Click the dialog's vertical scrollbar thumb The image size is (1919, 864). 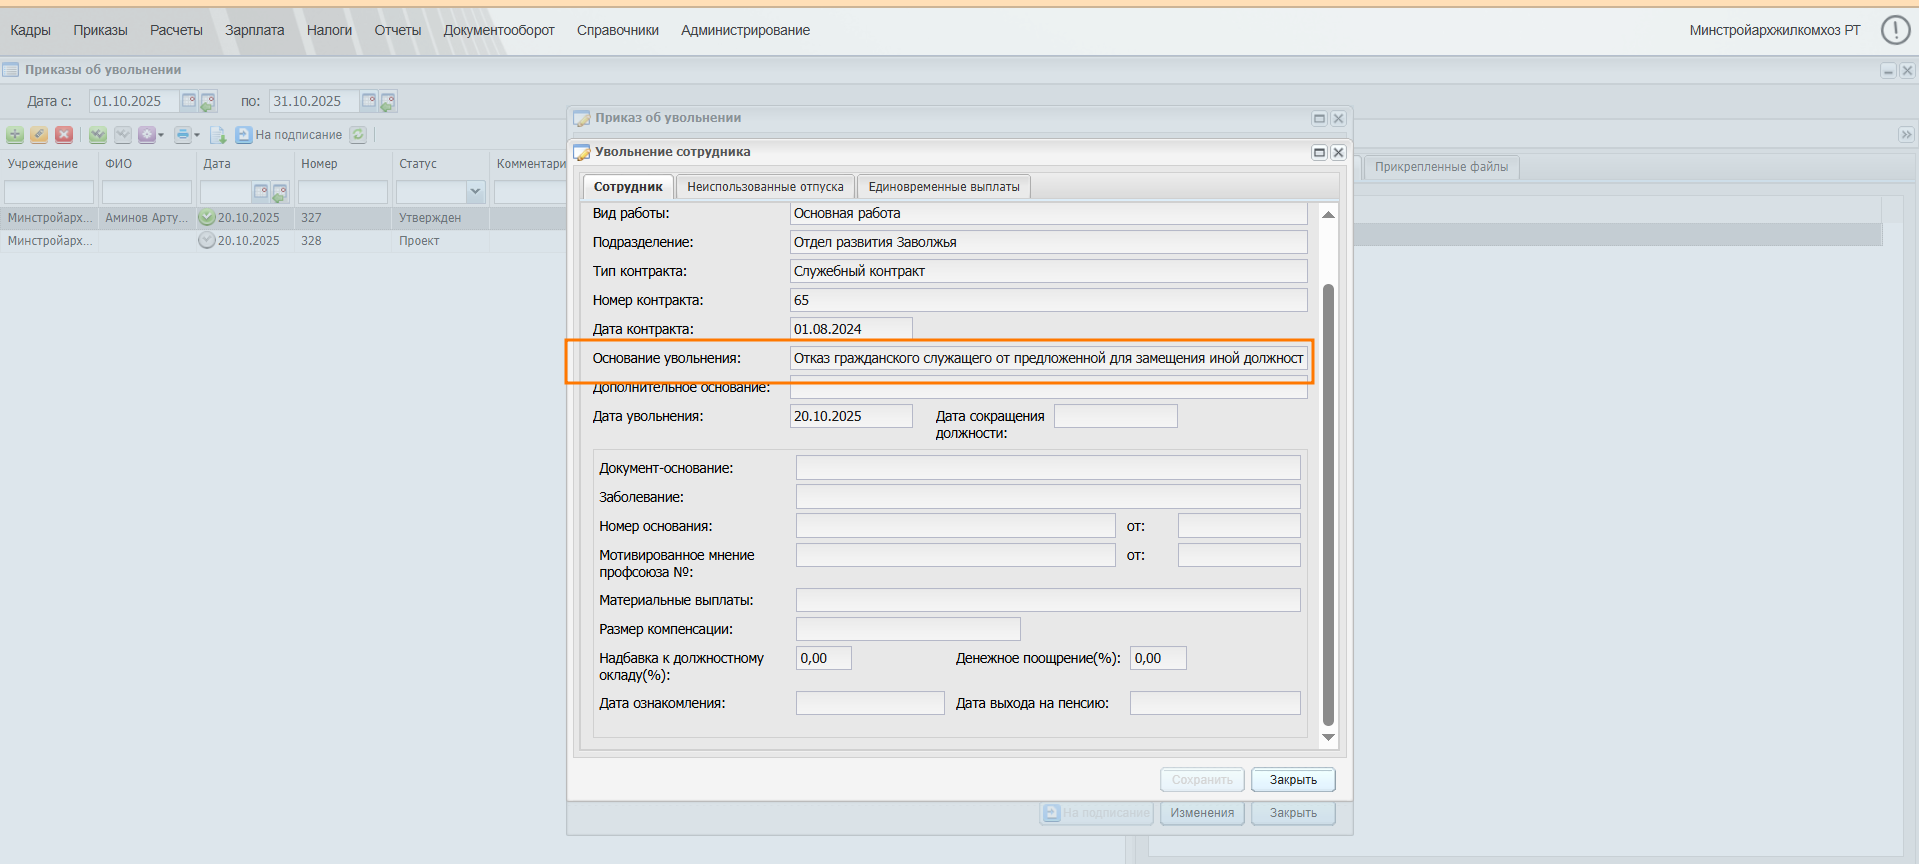pyautogui.click(x=1328, y=504)
